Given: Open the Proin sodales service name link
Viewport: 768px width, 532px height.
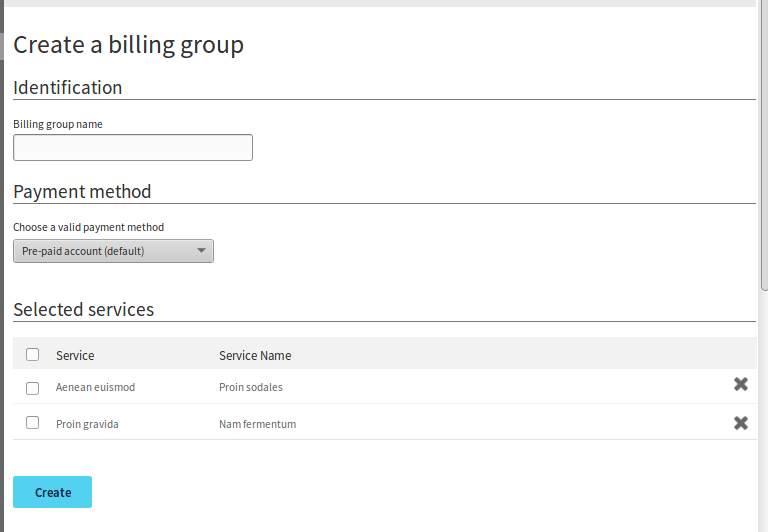Looking at the screenshot, I should [x=251, y=387].
